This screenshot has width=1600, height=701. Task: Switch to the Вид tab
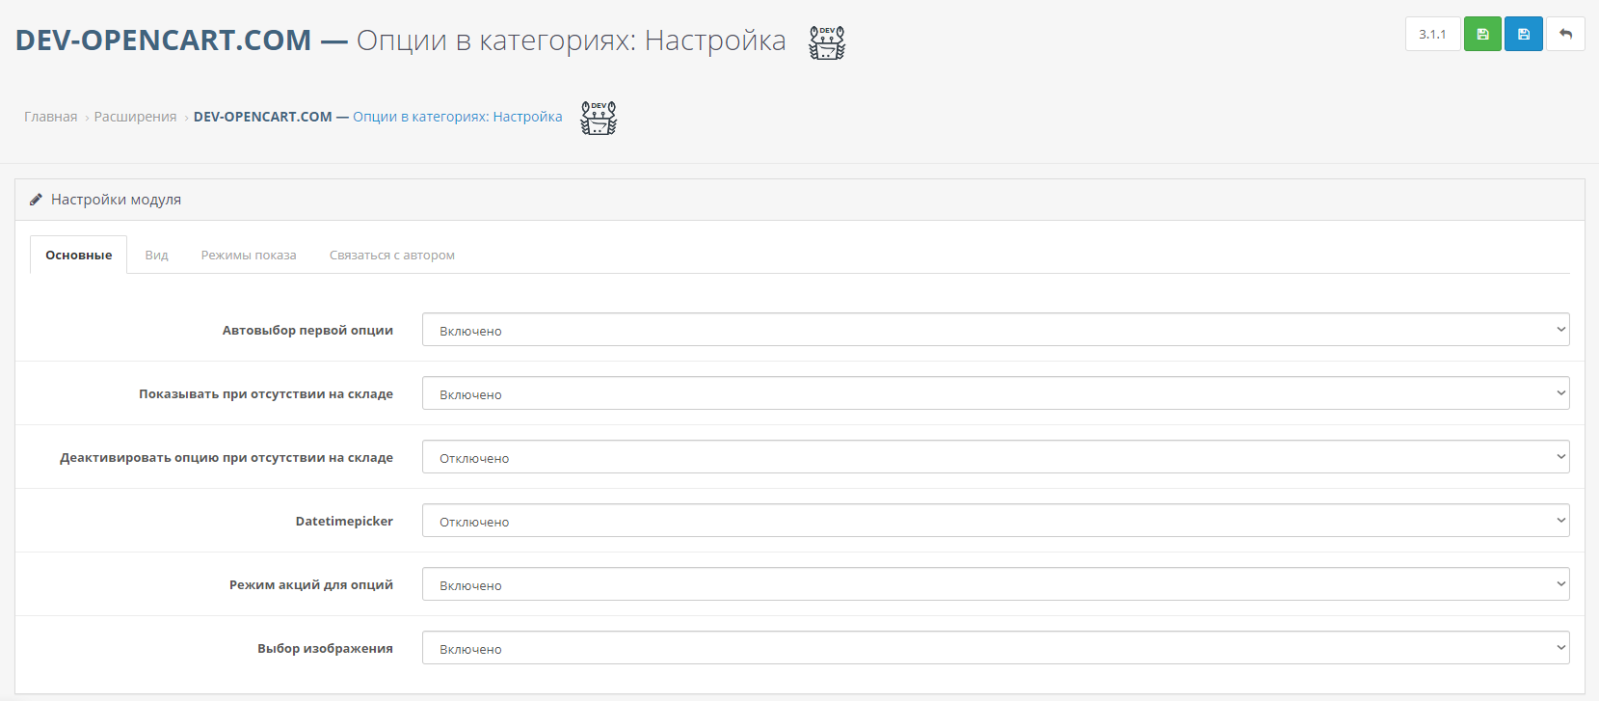tap(157, 255)
